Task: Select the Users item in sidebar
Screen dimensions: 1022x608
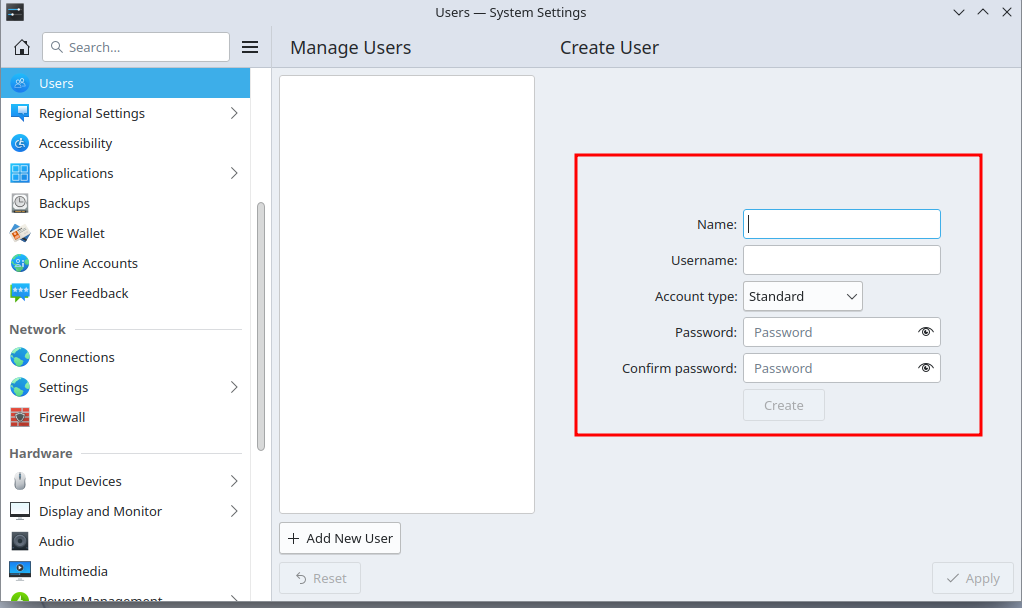Action: click(x=56, y=83)
